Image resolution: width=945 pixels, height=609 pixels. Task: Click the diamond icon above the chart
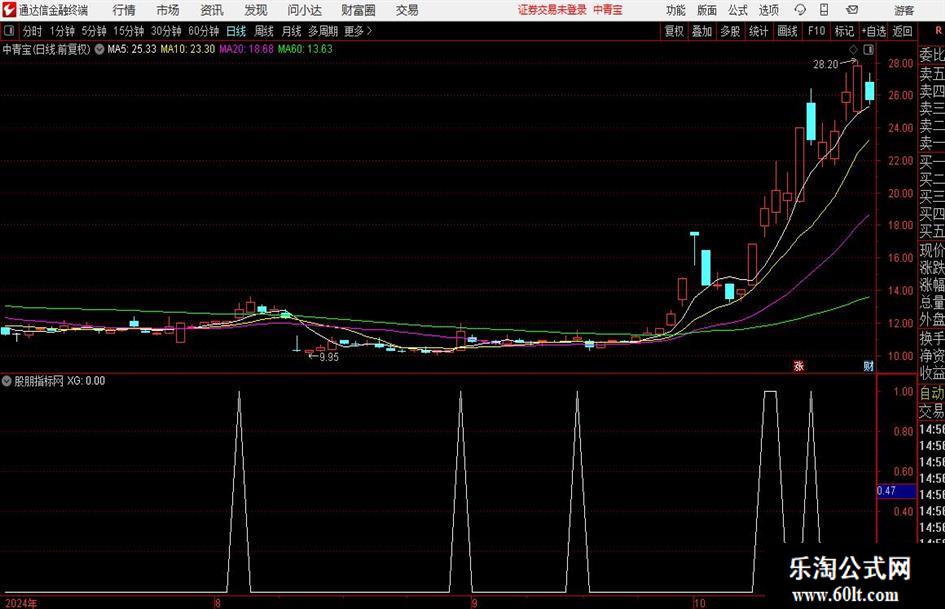point(853,49)
